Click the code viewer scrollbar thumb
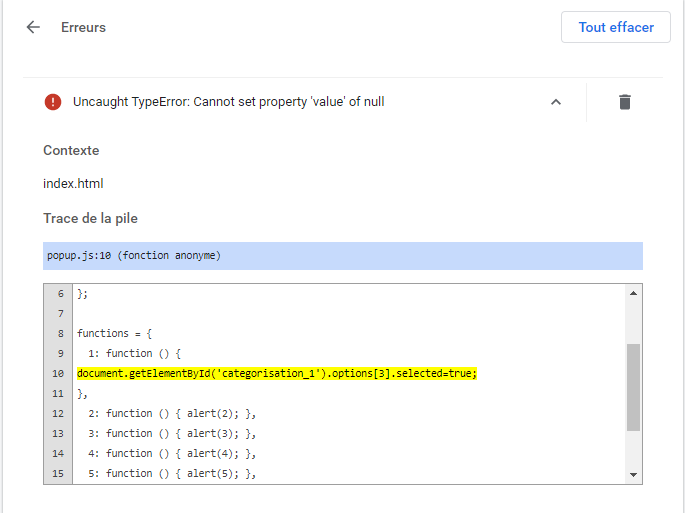This screenshot has width=685, height=513. coord(633,387)
